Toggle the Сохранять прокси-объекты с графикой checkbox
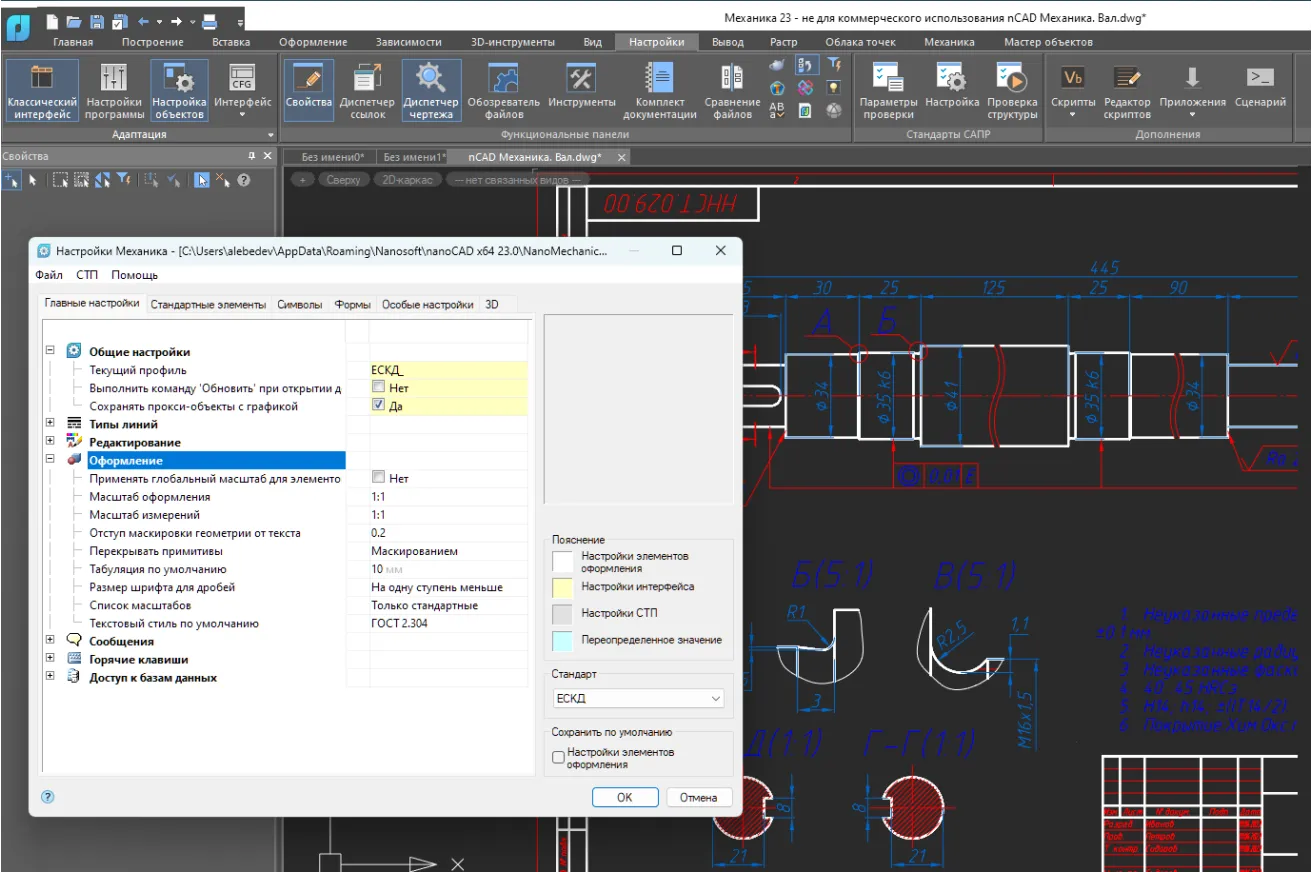The height and width of the screenshot is (872, 1312). pos(378,406)
